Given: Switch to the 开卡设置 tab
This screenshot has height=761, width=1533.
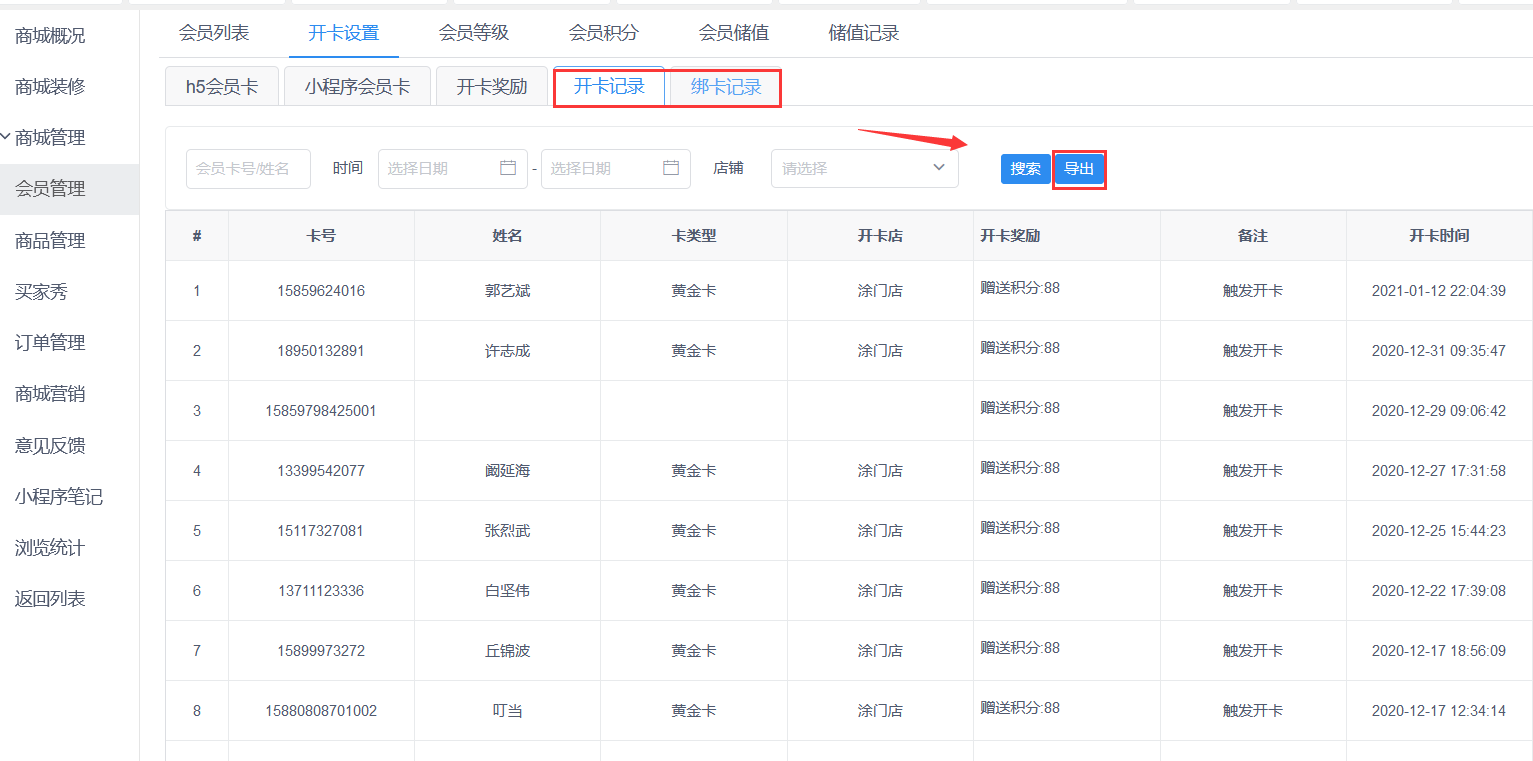Looking at the screenshot, I should point(344,33).
